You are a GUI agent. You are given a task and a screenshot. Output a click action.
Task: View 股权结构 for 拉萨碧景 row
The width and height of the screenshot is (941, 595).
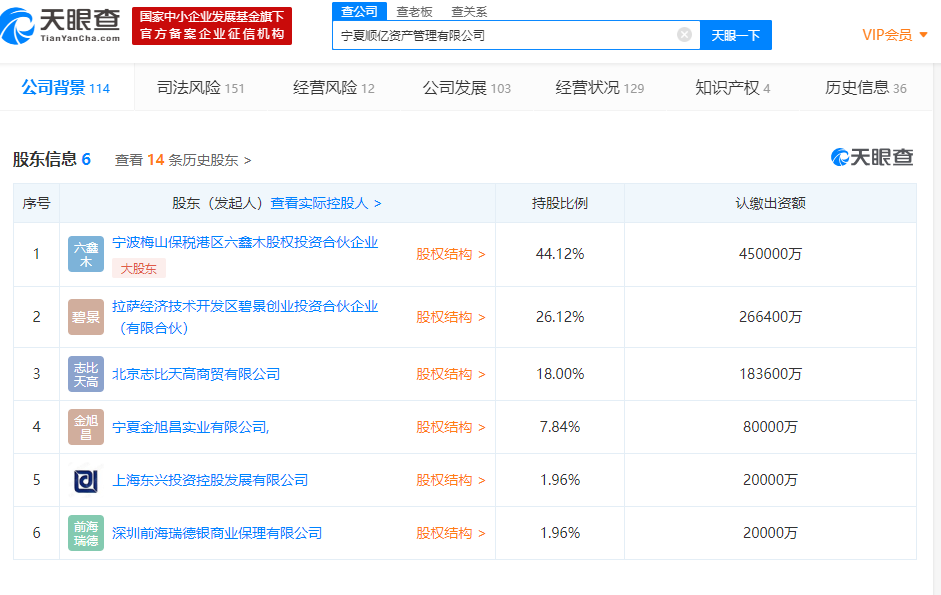tap(451, 317)
